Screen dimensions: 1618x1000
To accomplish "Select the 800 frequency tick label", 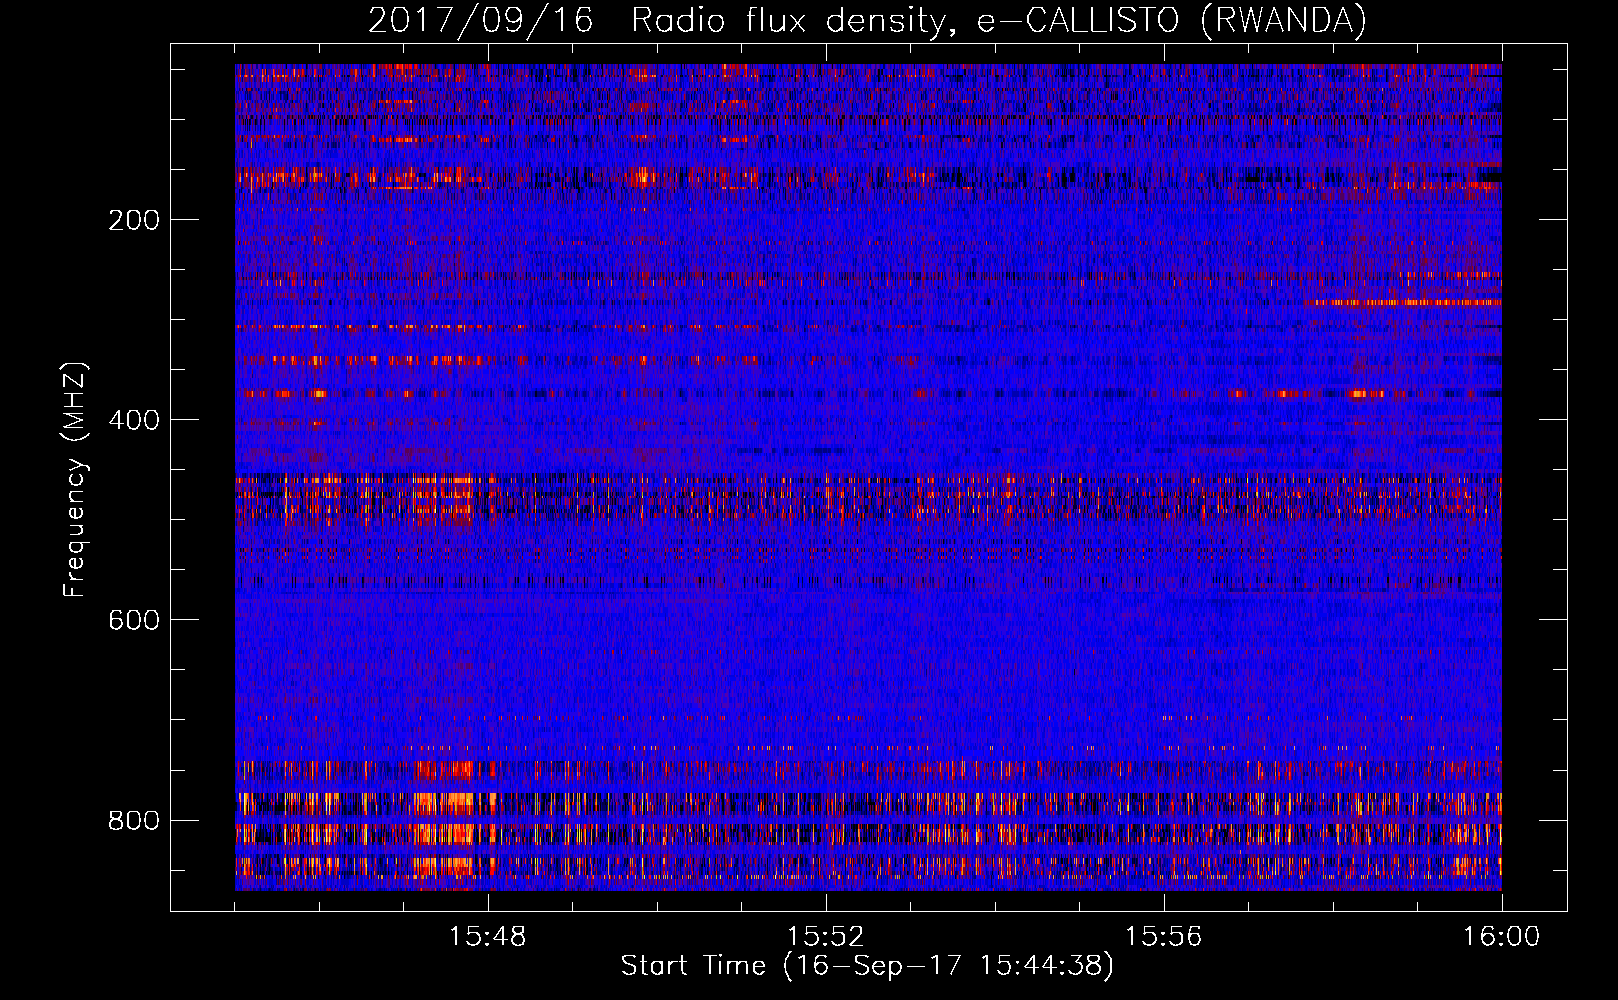I will point(134,820).
